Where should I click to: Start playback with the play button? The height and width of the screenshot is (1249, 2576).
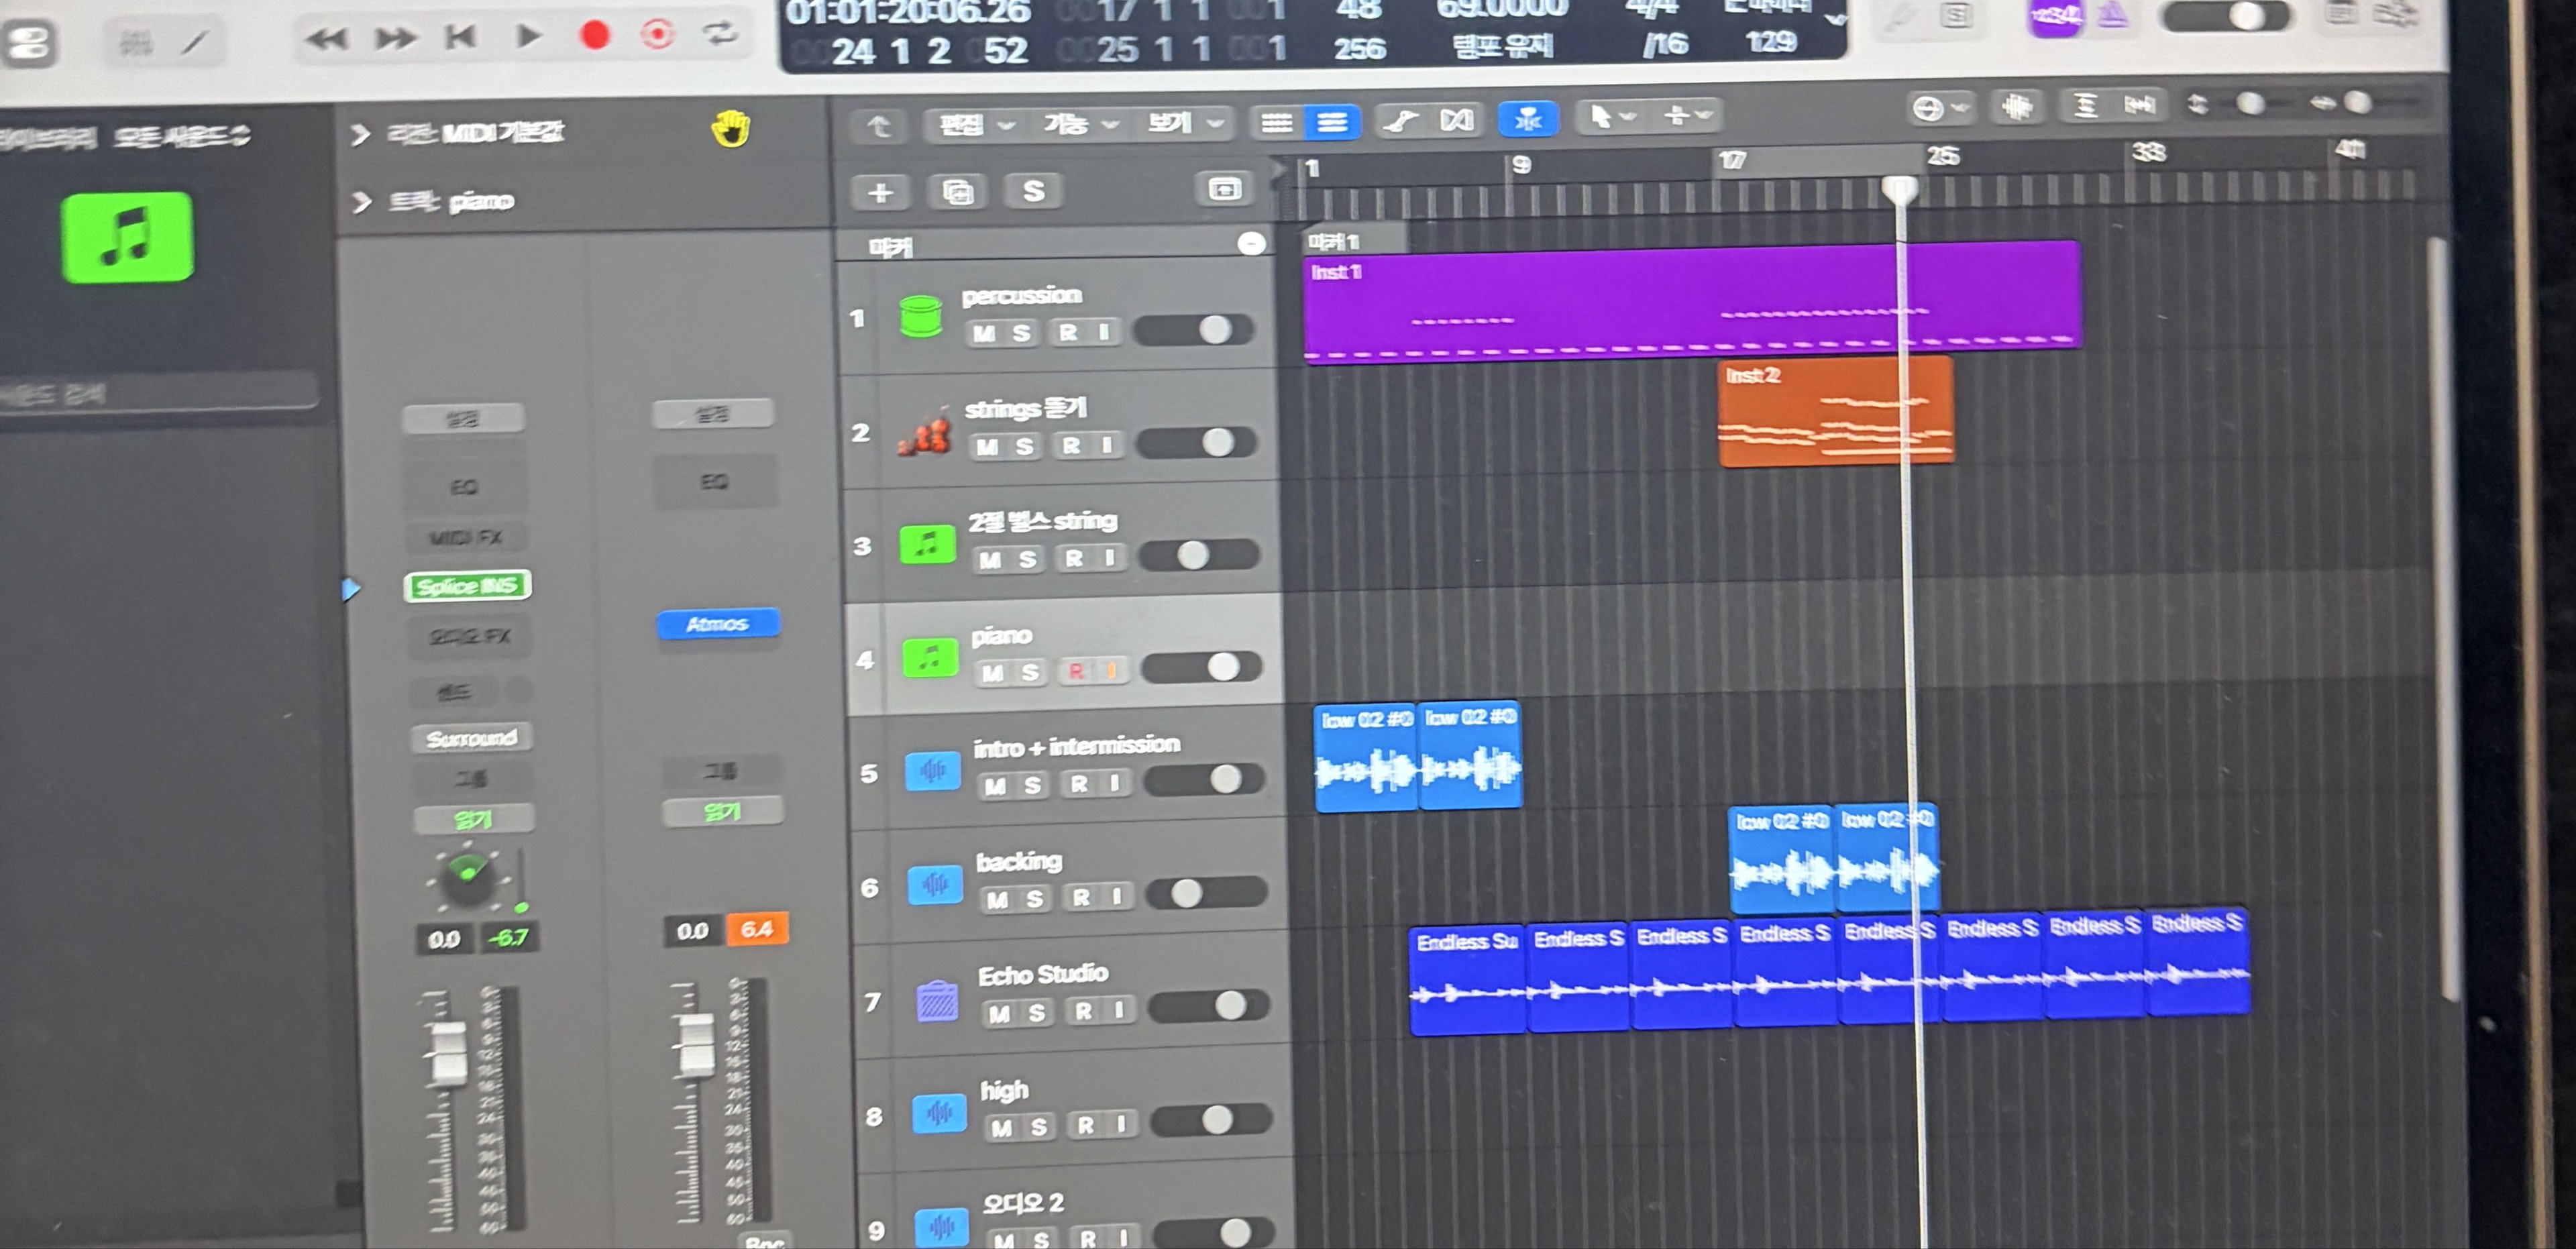[x=528, y=36]
